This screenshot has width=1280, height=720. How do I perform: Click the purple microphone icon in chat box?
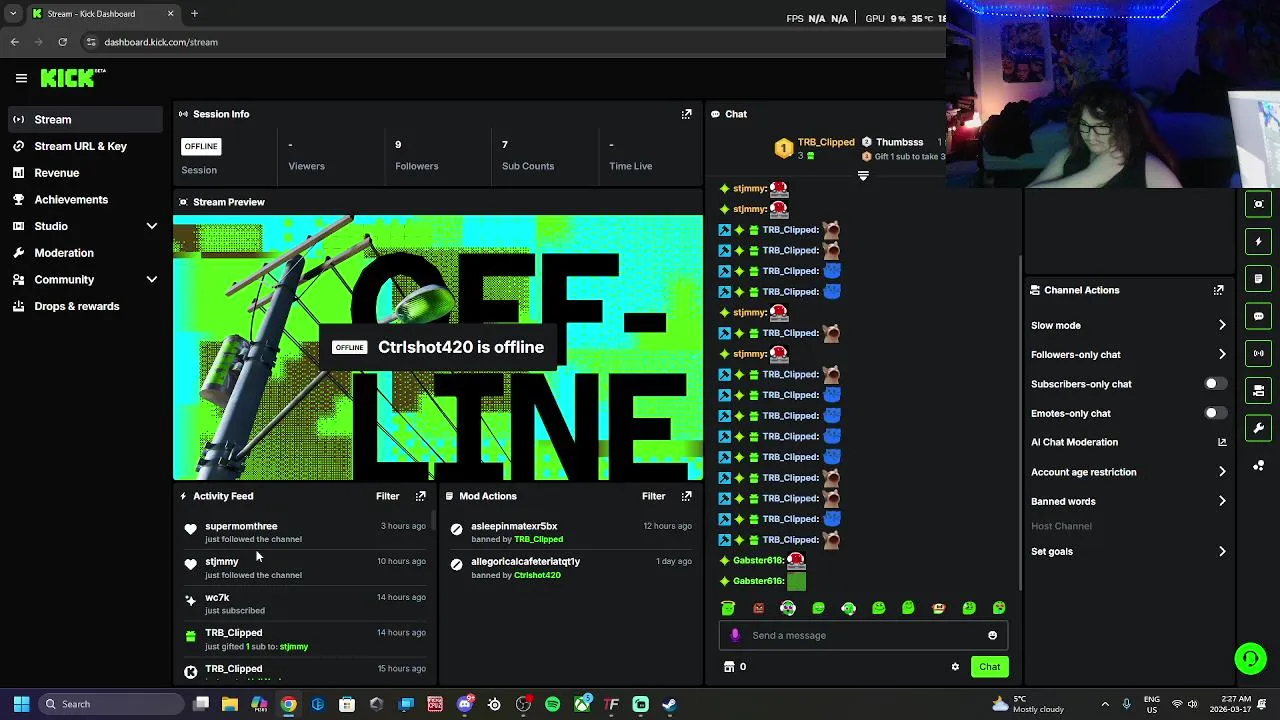pos(735,635)
